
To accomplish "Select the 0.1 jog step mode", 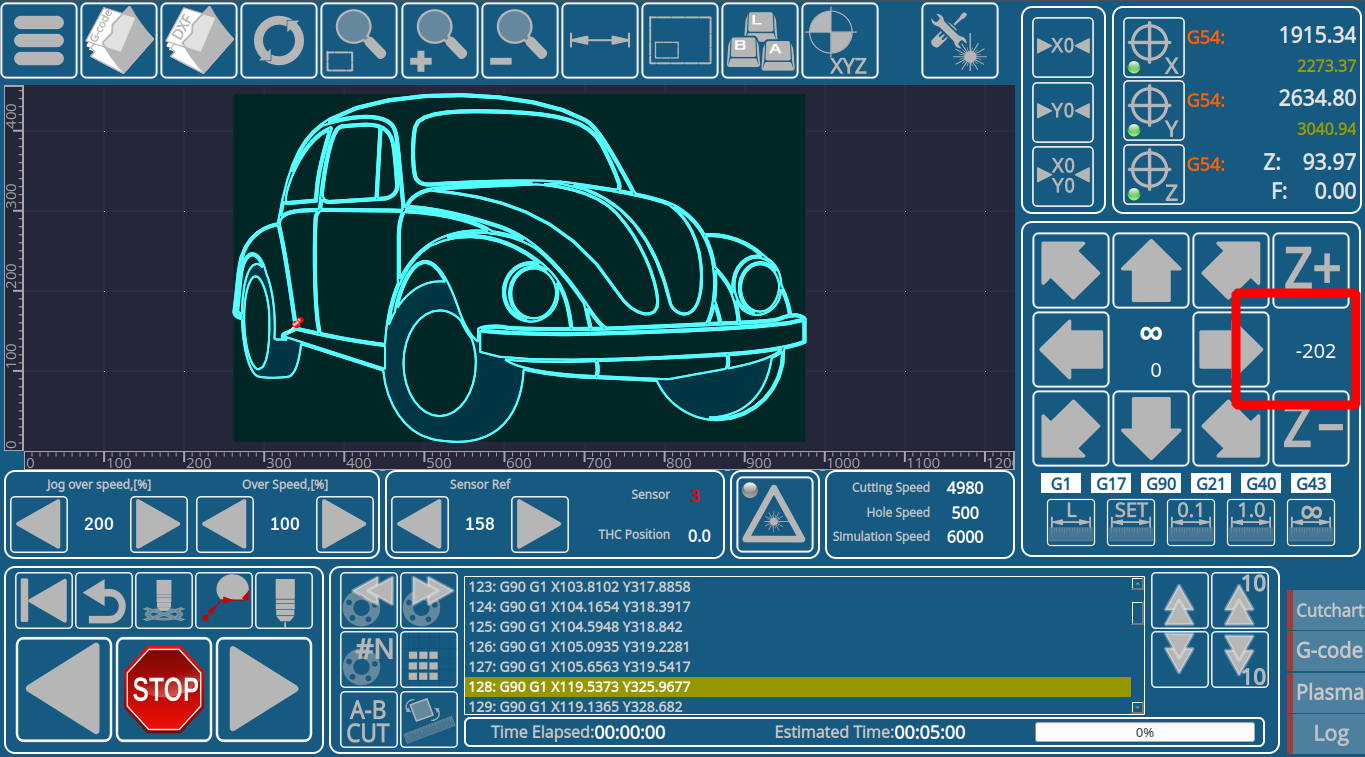I will tap(1191, 521).
